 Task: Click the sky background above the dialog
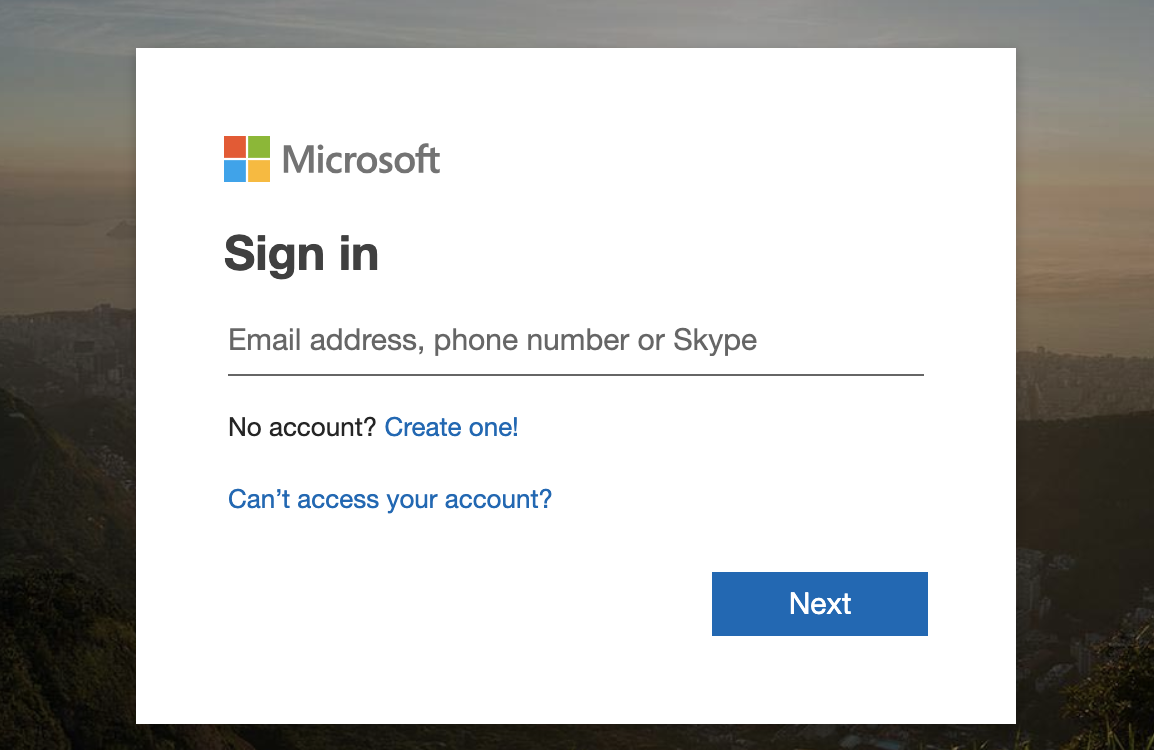tap(575, 22)
